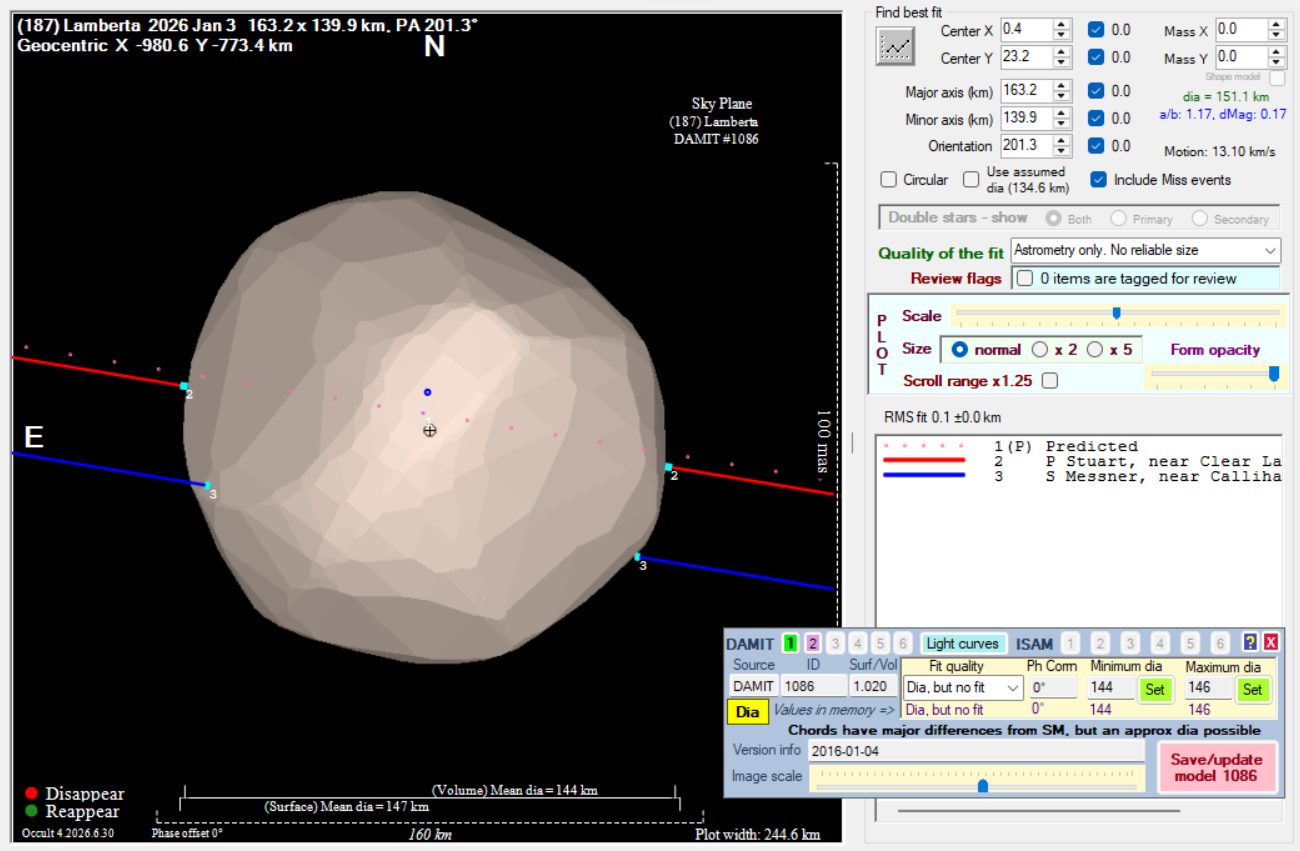Screen dimensions: 1300x851
Task: Toggle the Center X fix checkbox
Action: [x=1097, y=30]
